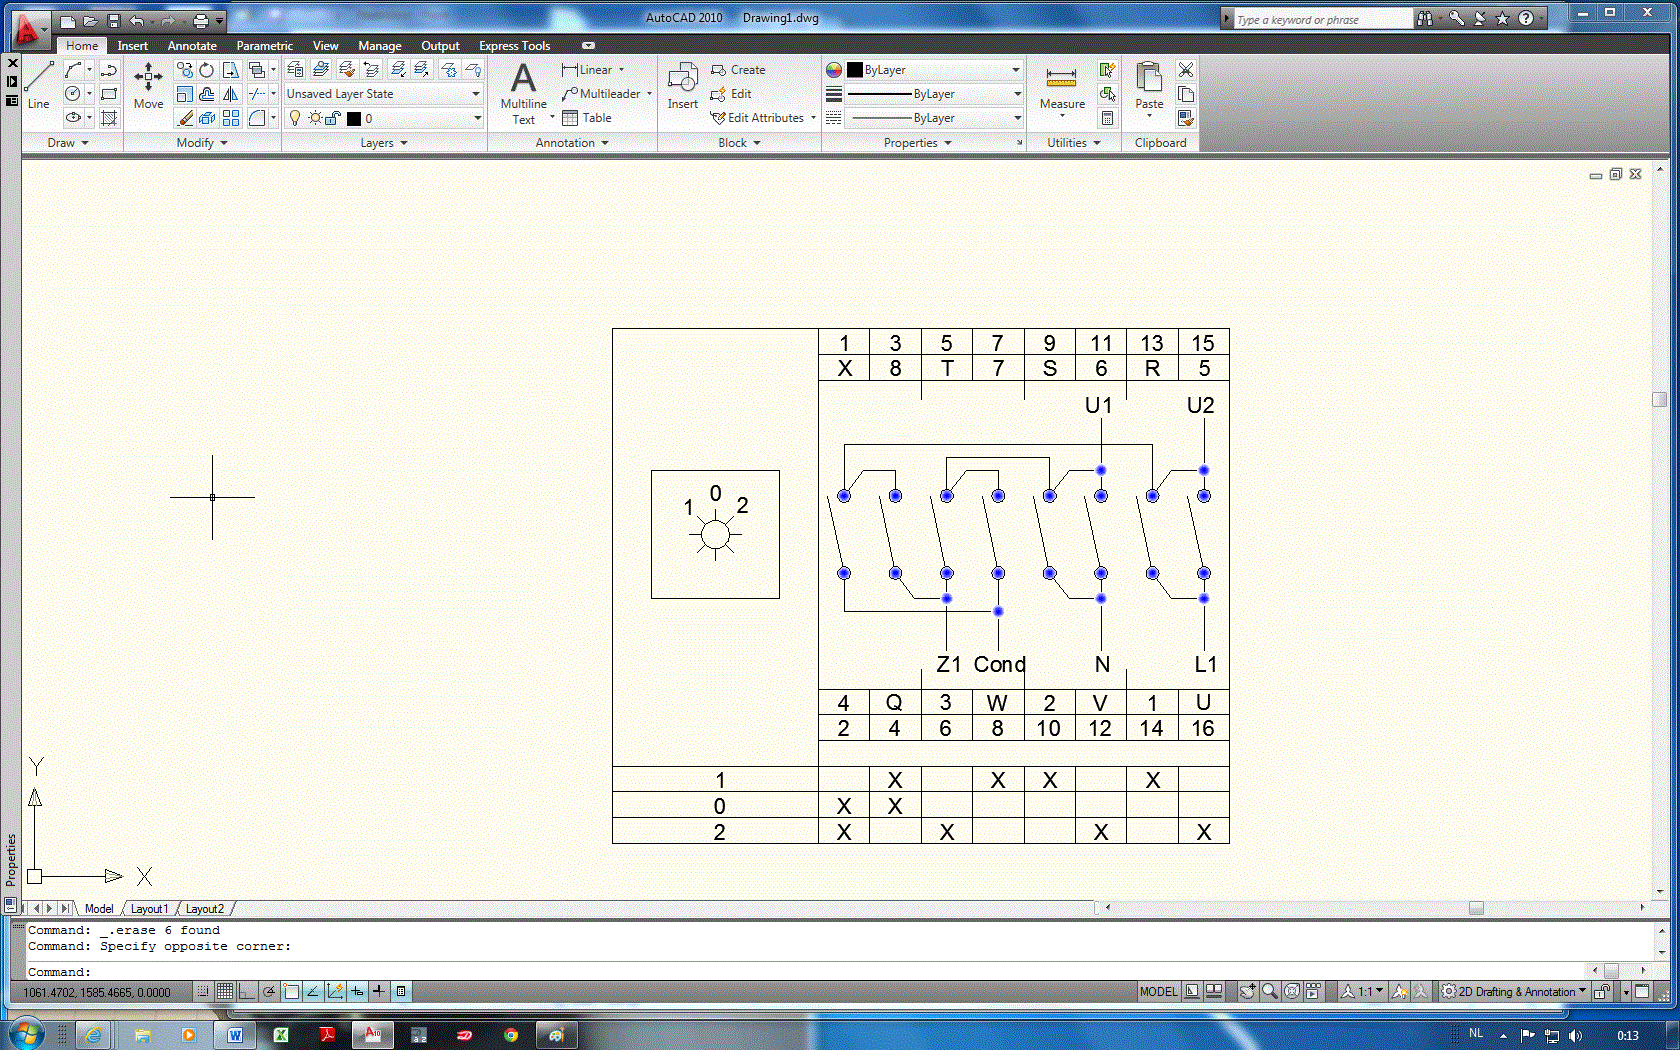Open the Quick Calculator icon
This screenshot has width=1680, height=1050.
[1107, 118]
